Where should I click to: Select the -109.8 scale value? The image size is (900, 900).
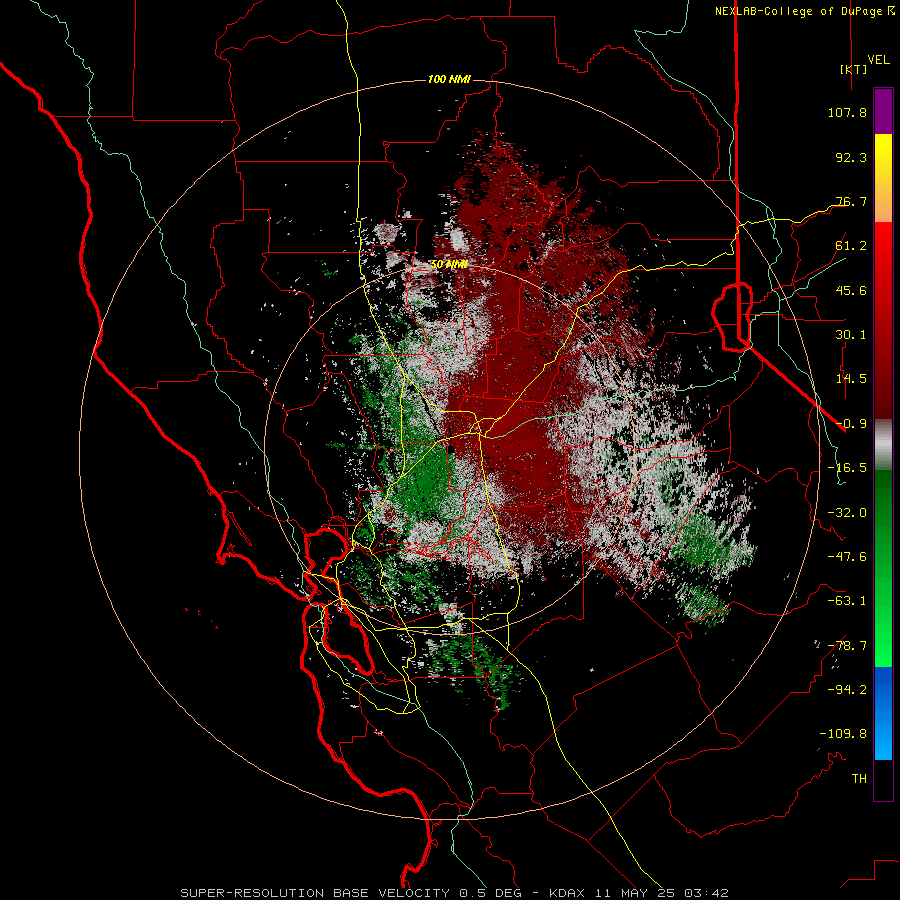point(843,734)
